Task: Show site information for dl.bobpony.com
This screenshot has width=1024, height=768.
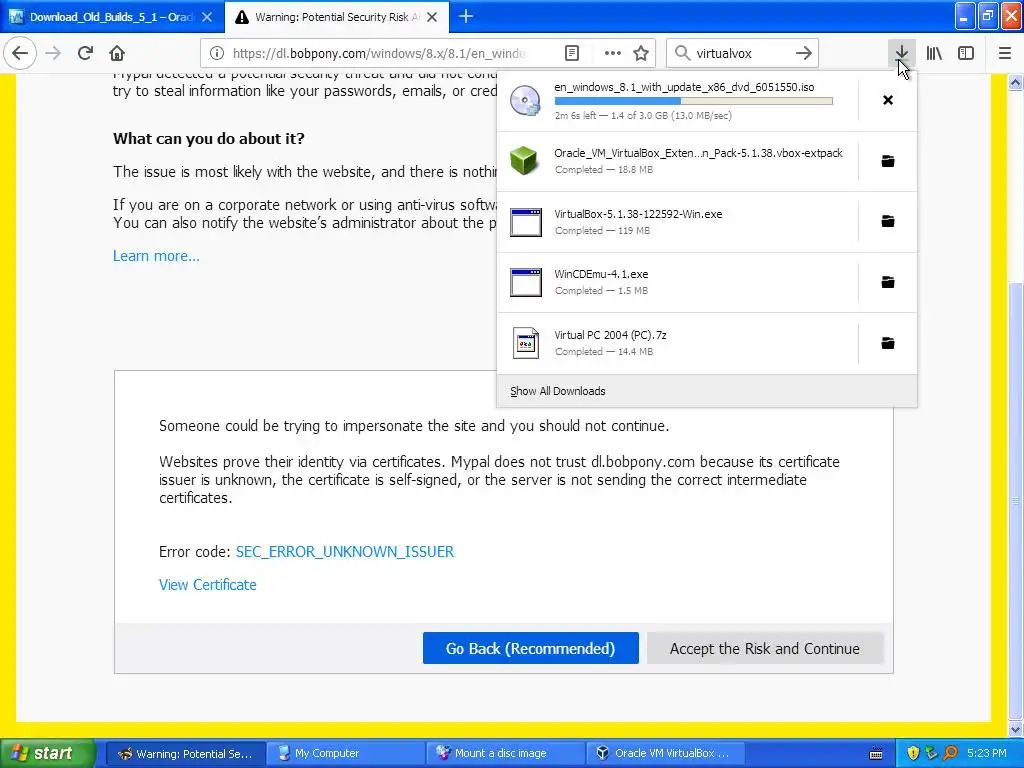Action: pos(217,53)
